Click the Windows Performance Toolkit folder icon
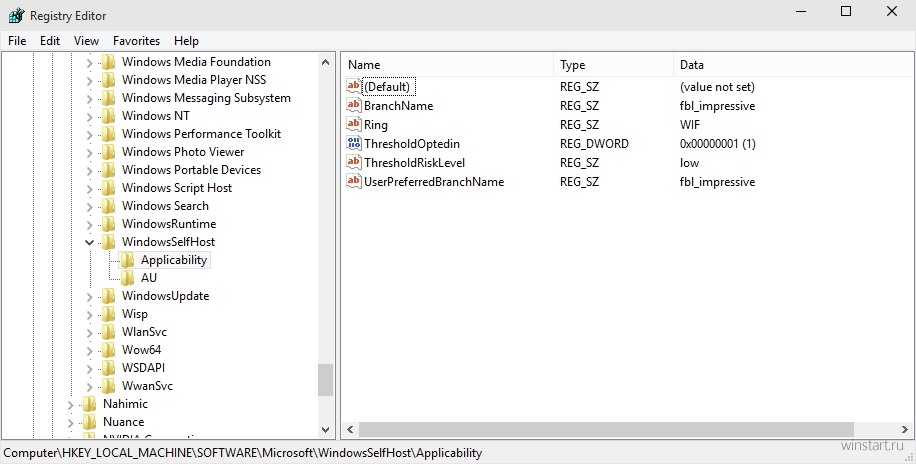 (x=109, y=134)
